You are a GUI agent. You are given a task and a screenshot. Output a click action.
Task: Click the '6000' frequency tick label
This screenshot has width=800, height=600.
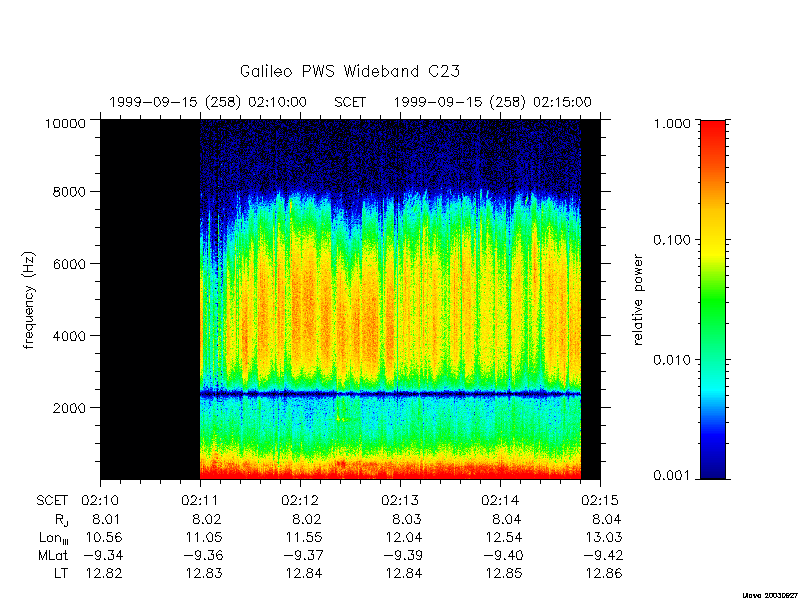pyautogui.click(x=69, y=264)
